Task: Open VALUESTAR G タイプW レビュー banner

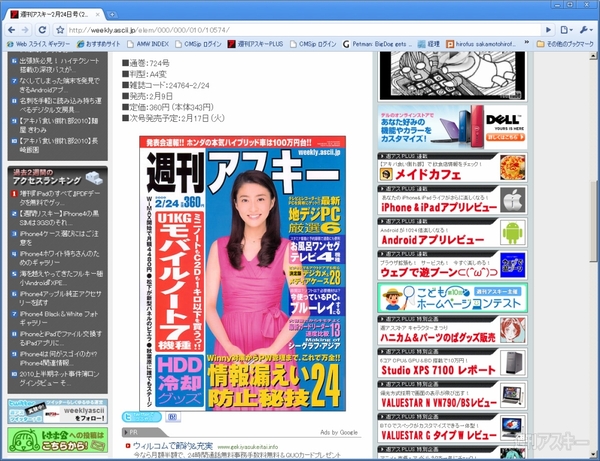Action: click(452, 427)
